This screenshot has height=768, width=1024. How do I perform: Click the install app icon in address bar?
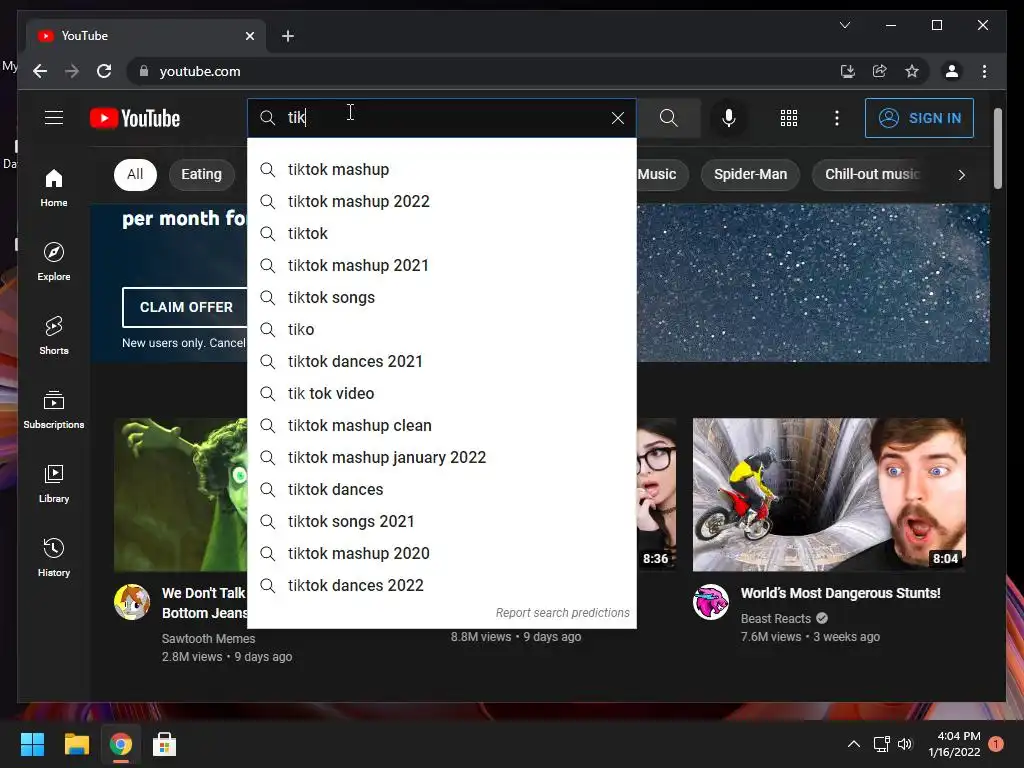click(848, 71)
